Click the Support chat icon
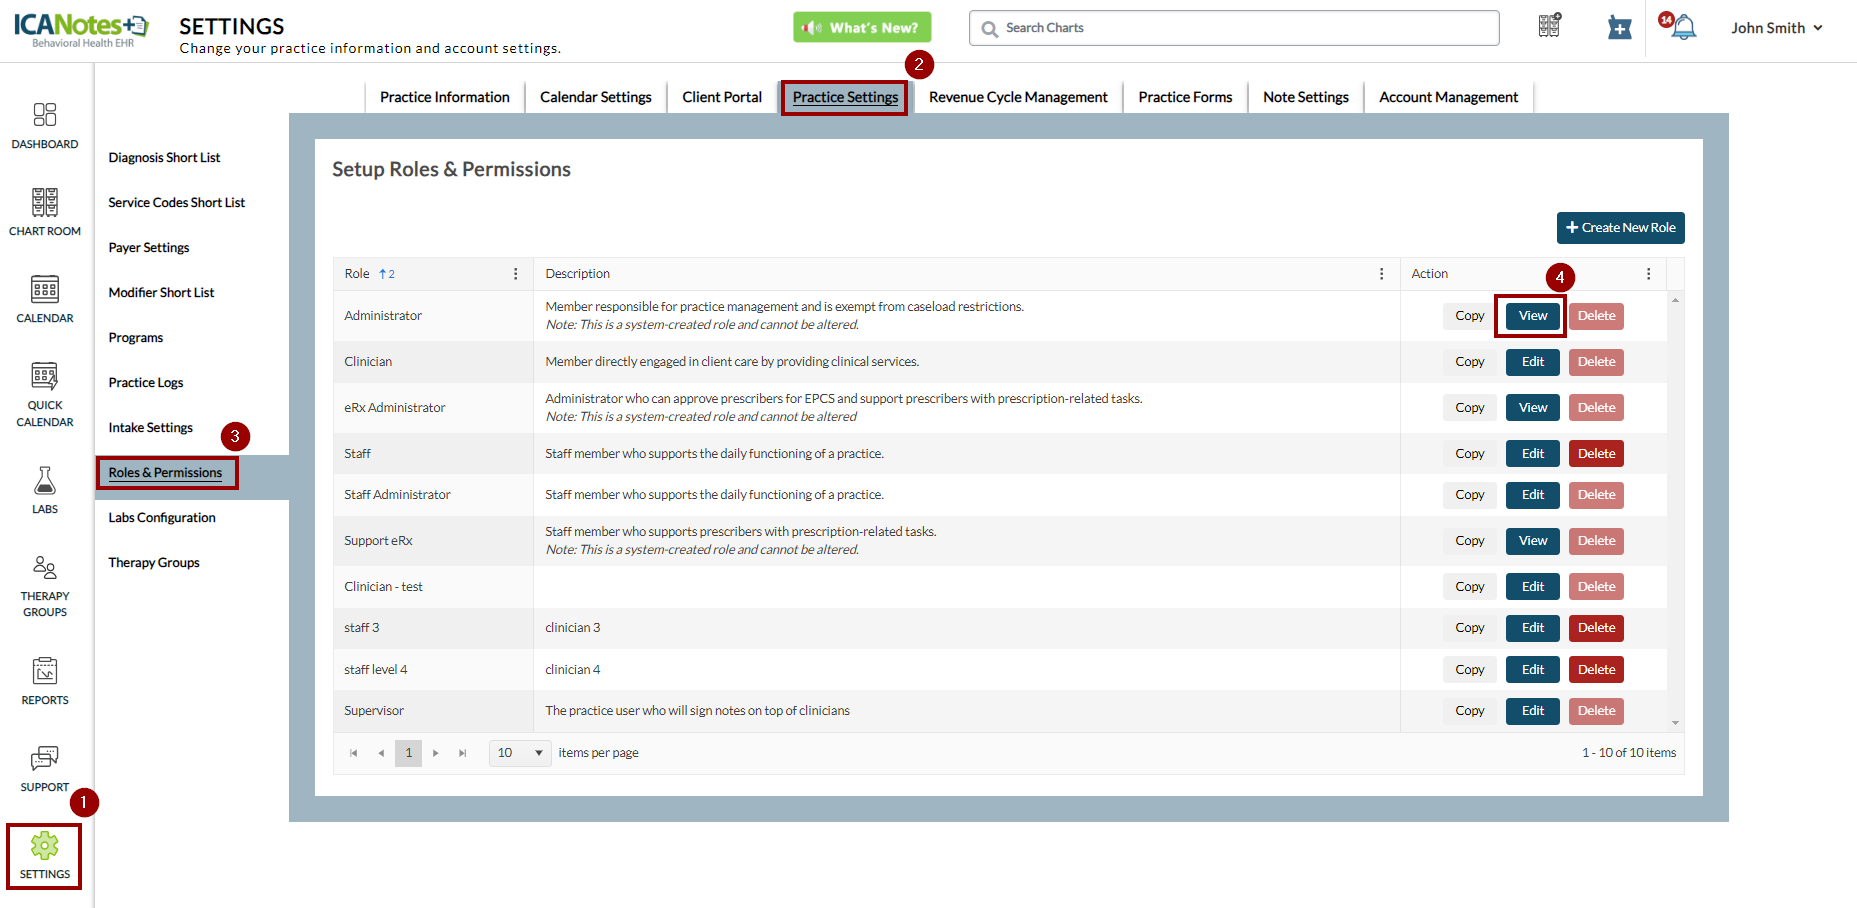 pos(45,758)
